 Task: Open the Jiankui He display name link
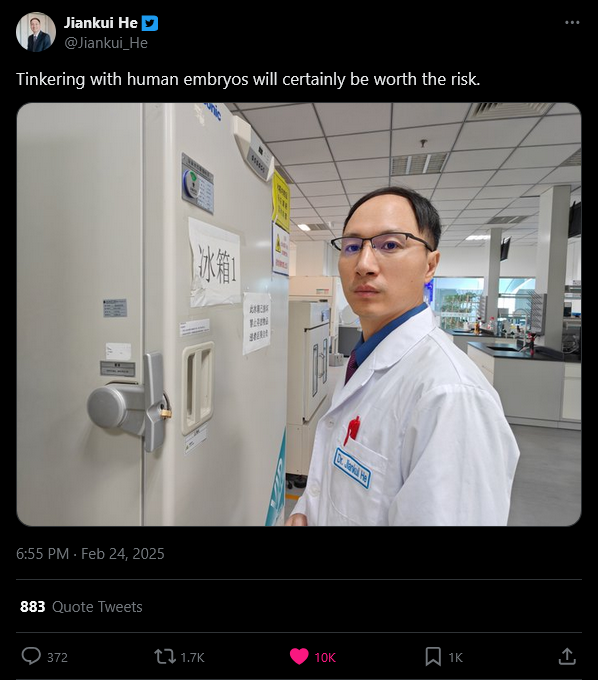[x=101, y=23]
